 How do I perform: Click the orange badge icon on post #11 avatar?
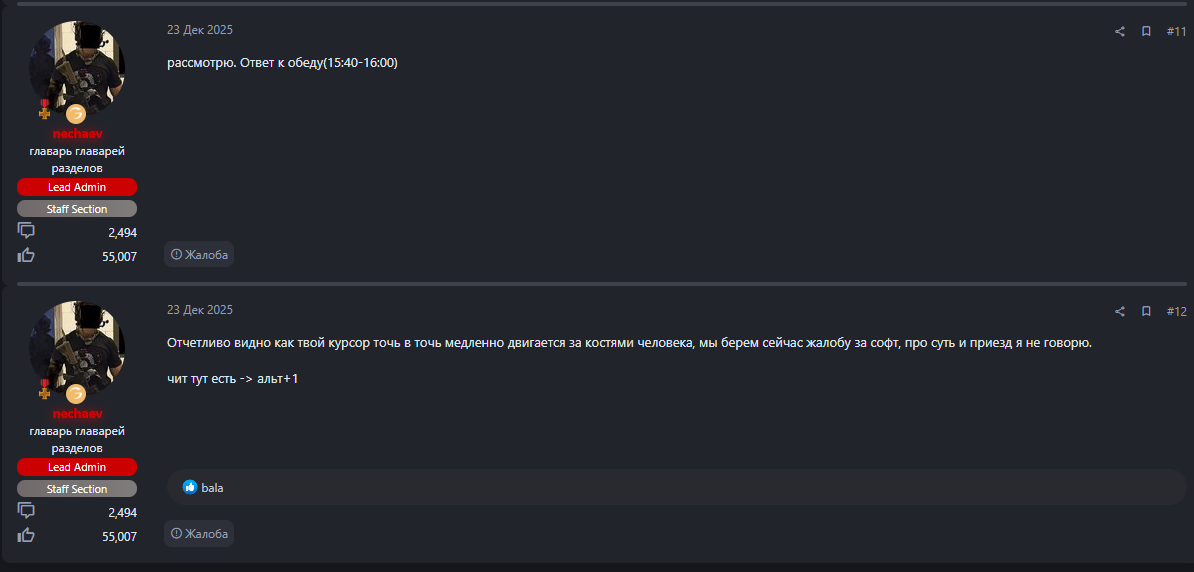[76, 113]
